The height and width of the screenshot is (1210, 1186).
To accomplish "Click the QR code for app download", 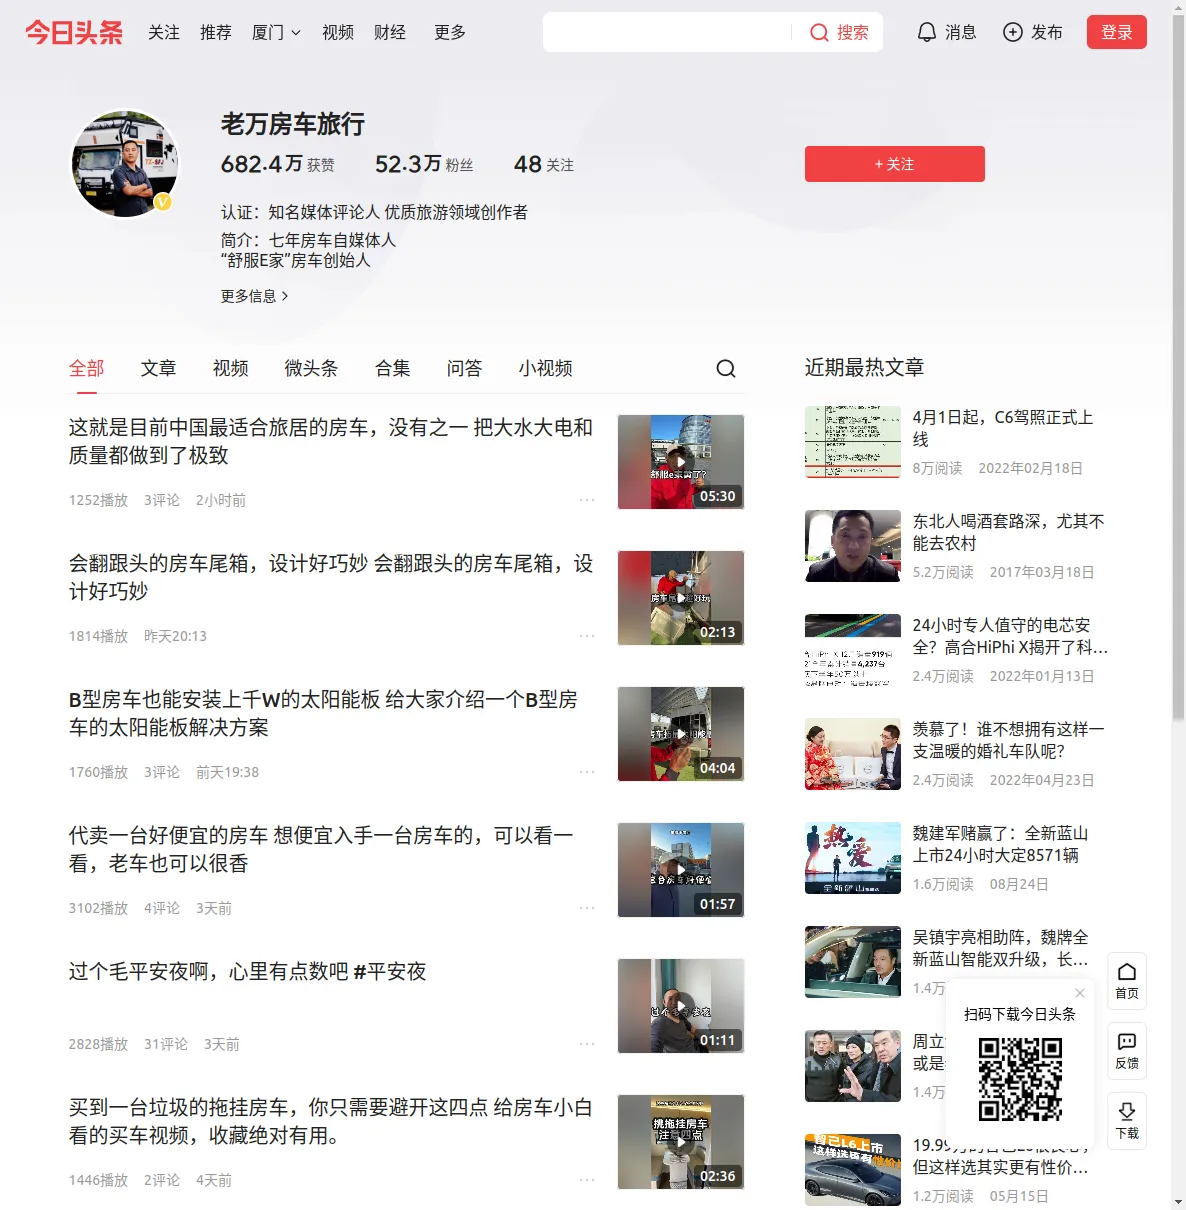I will tap(1020, 1078).
